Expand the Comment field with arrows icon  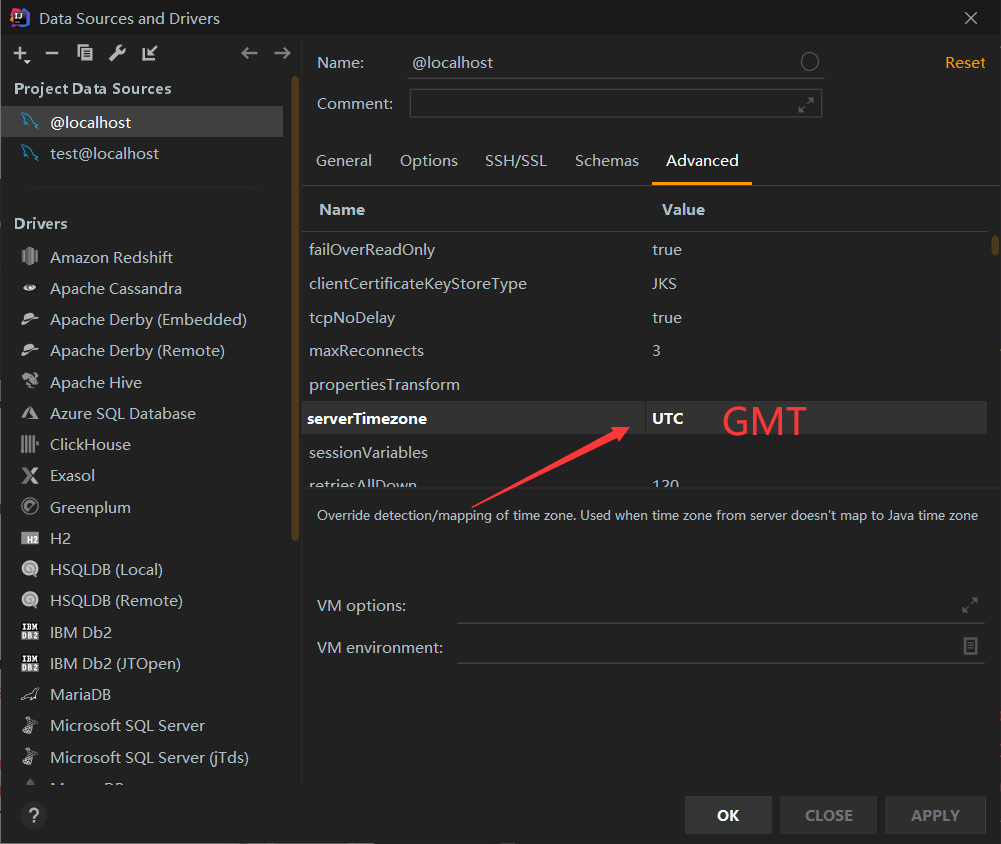click(806, 105)
